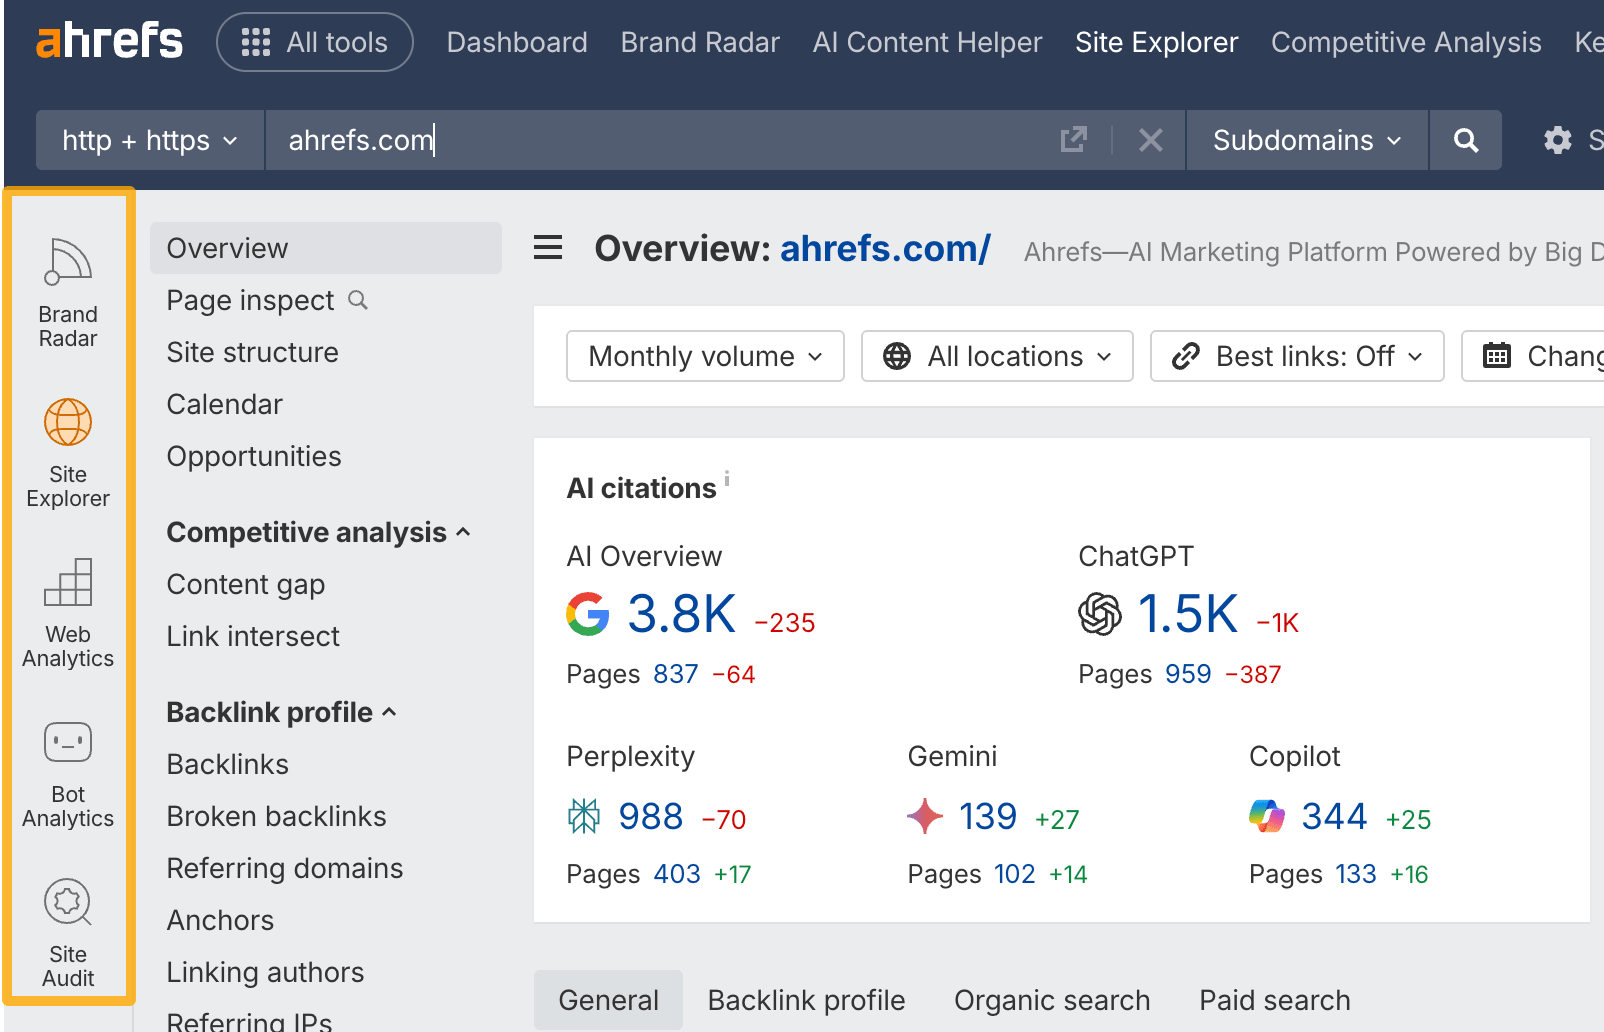Open the ahrefs.com/ overview link

(884, 248)
